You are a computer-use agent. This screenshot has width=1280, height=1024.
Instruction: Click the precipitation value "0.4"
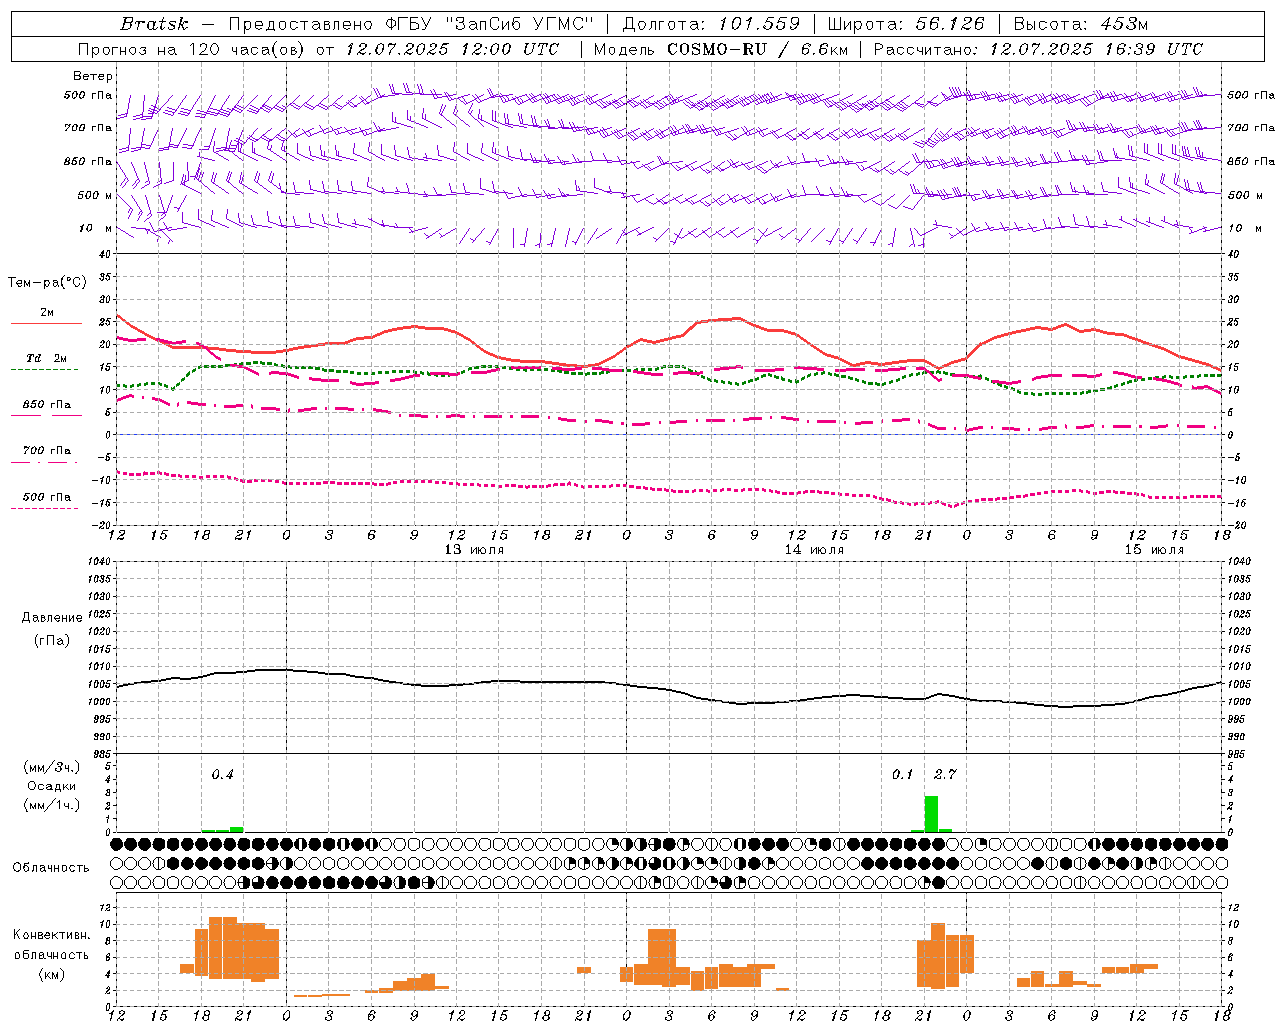tap(222, 774)
